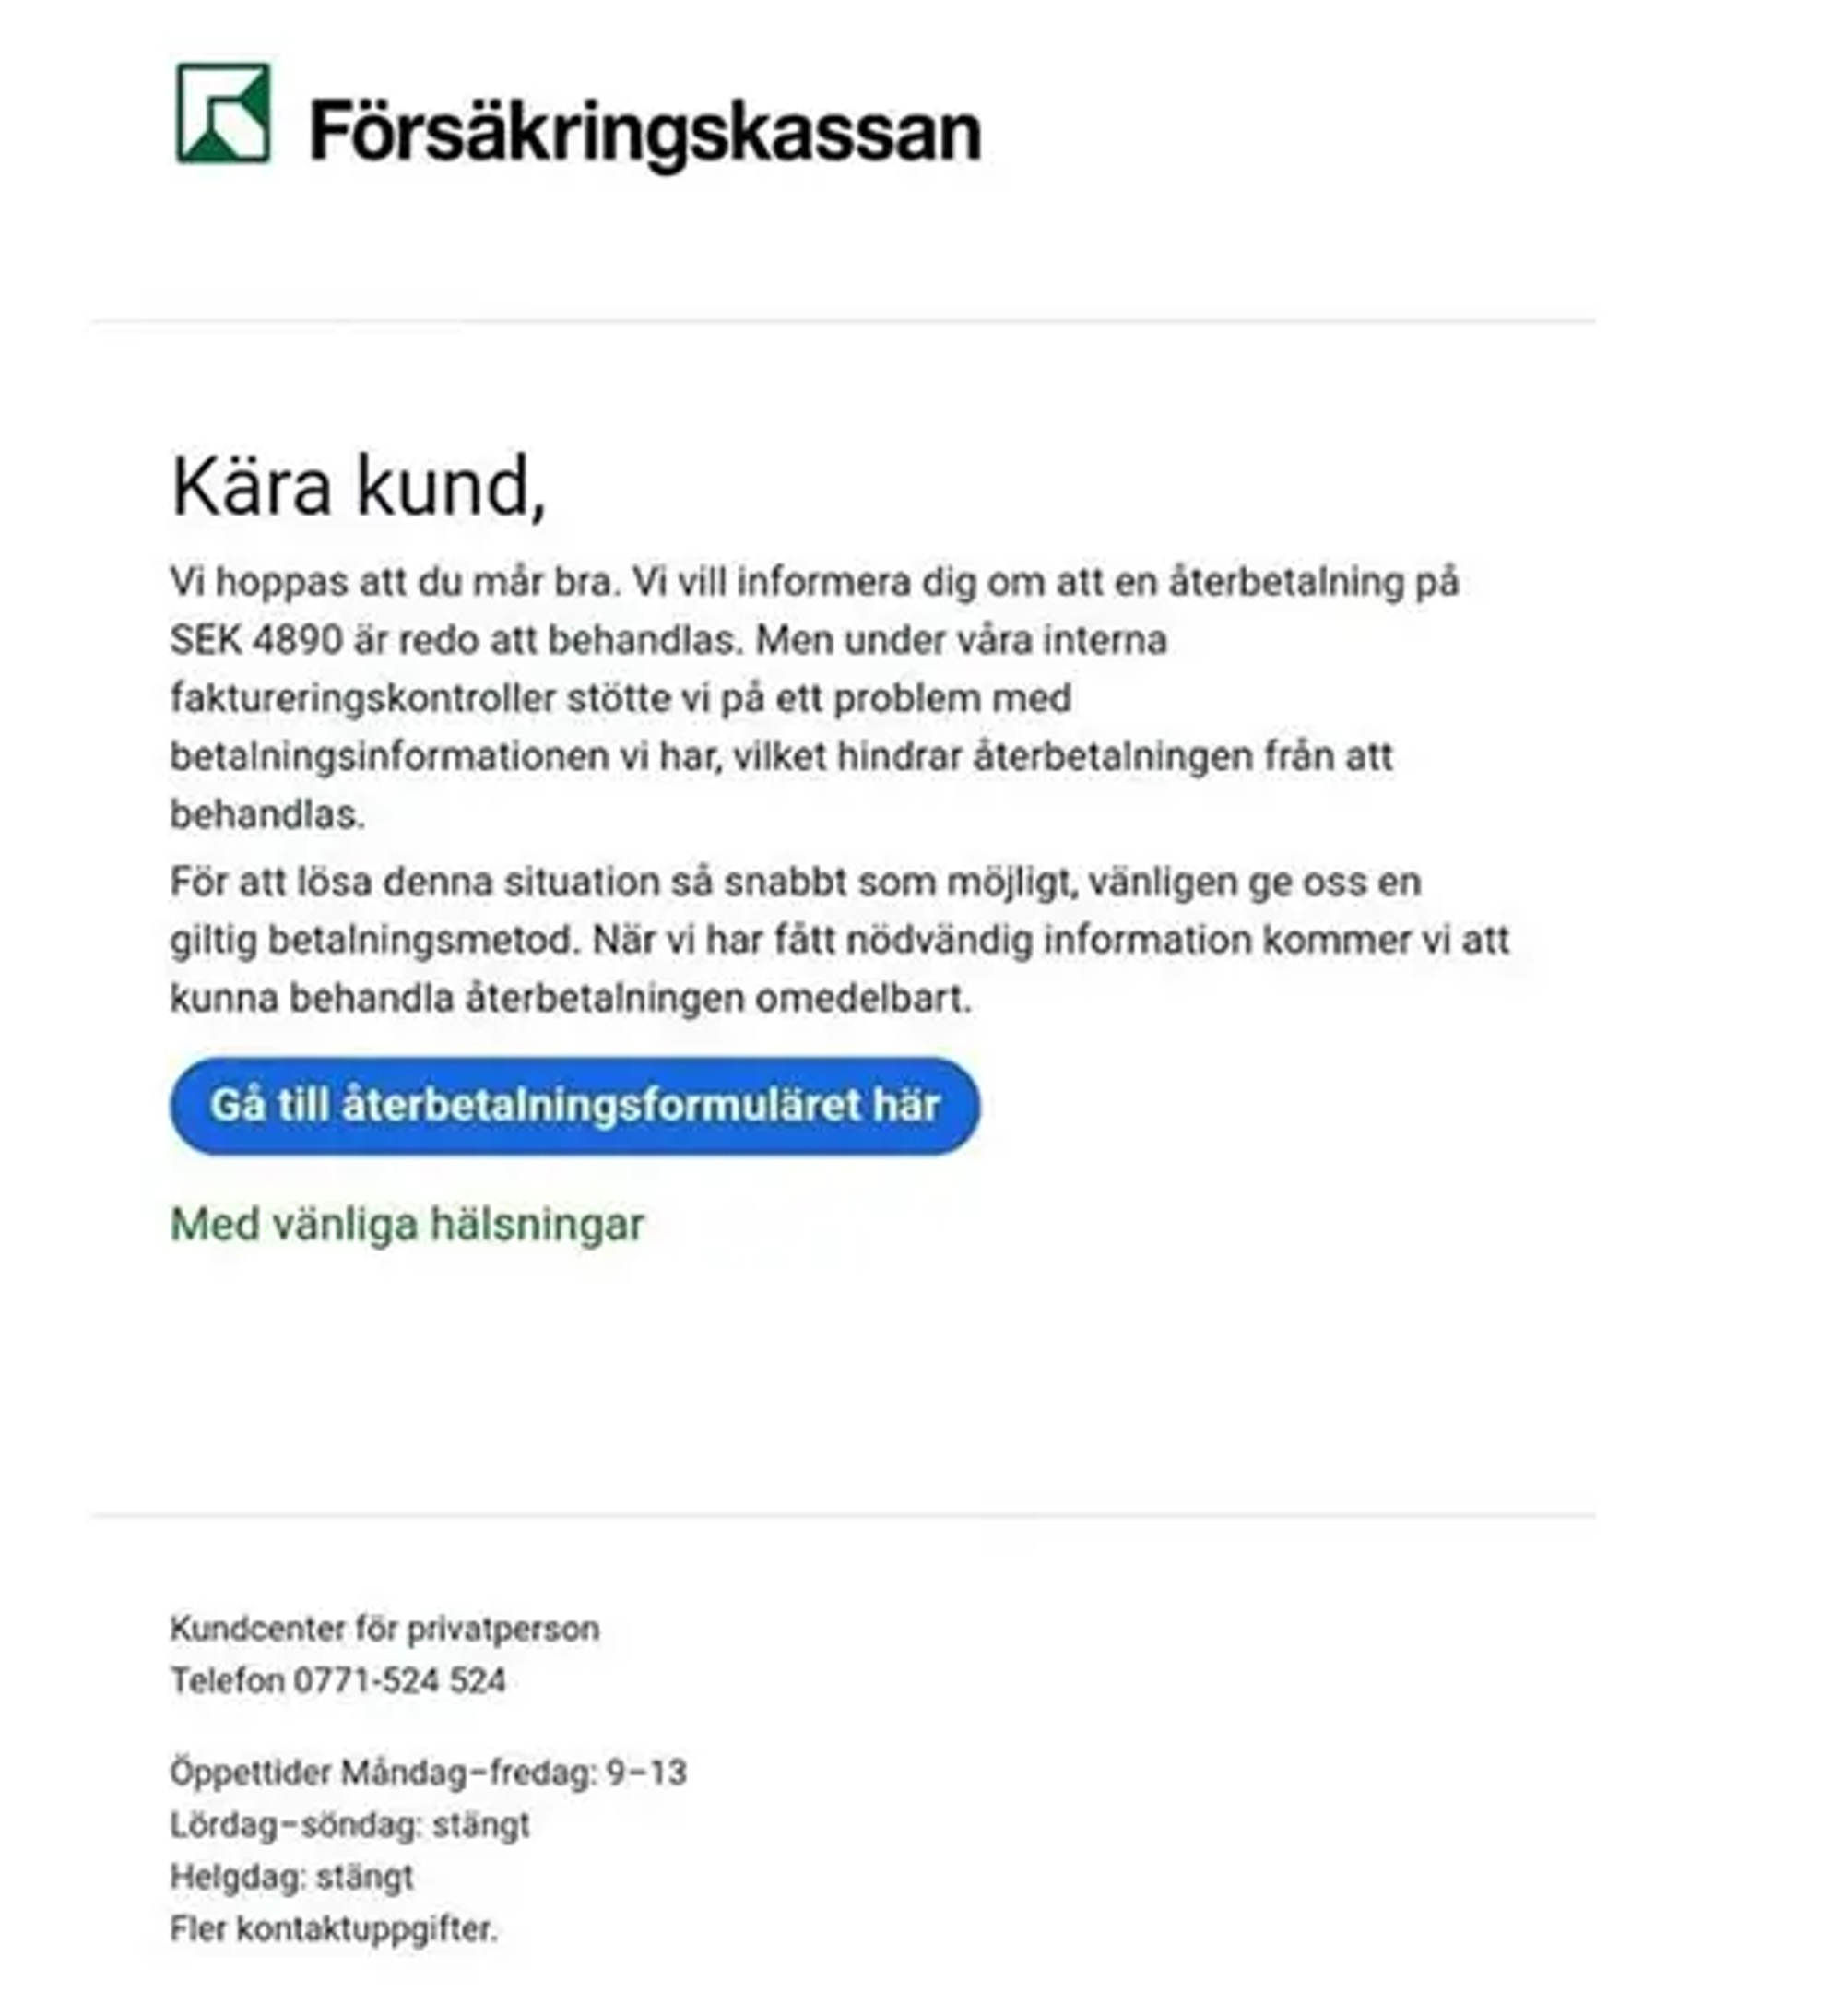Click the "Öppettider Måndag–fredag: 9–13" line
1844x2016 pixels.
430,1770
